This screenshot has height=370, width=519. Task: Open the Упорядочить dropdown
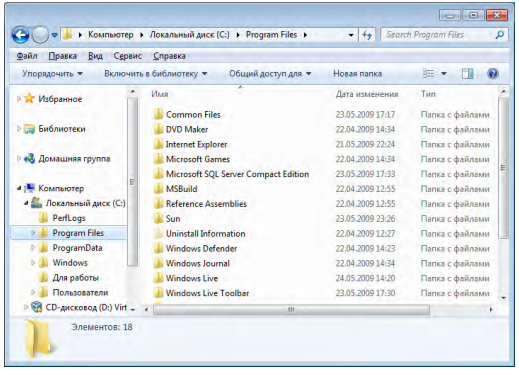(52, 73)
